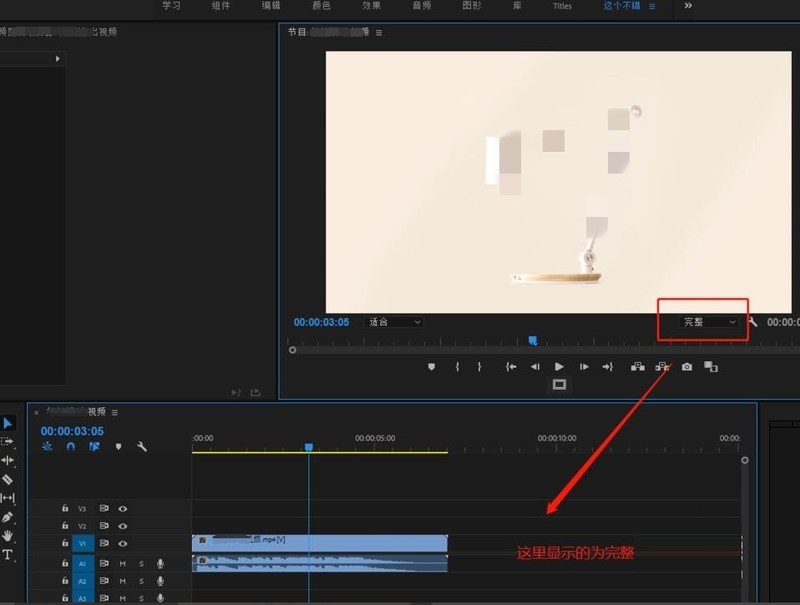Click the Mark In button
This screenshot has height=605, width=800.
[x=457, y=367]
